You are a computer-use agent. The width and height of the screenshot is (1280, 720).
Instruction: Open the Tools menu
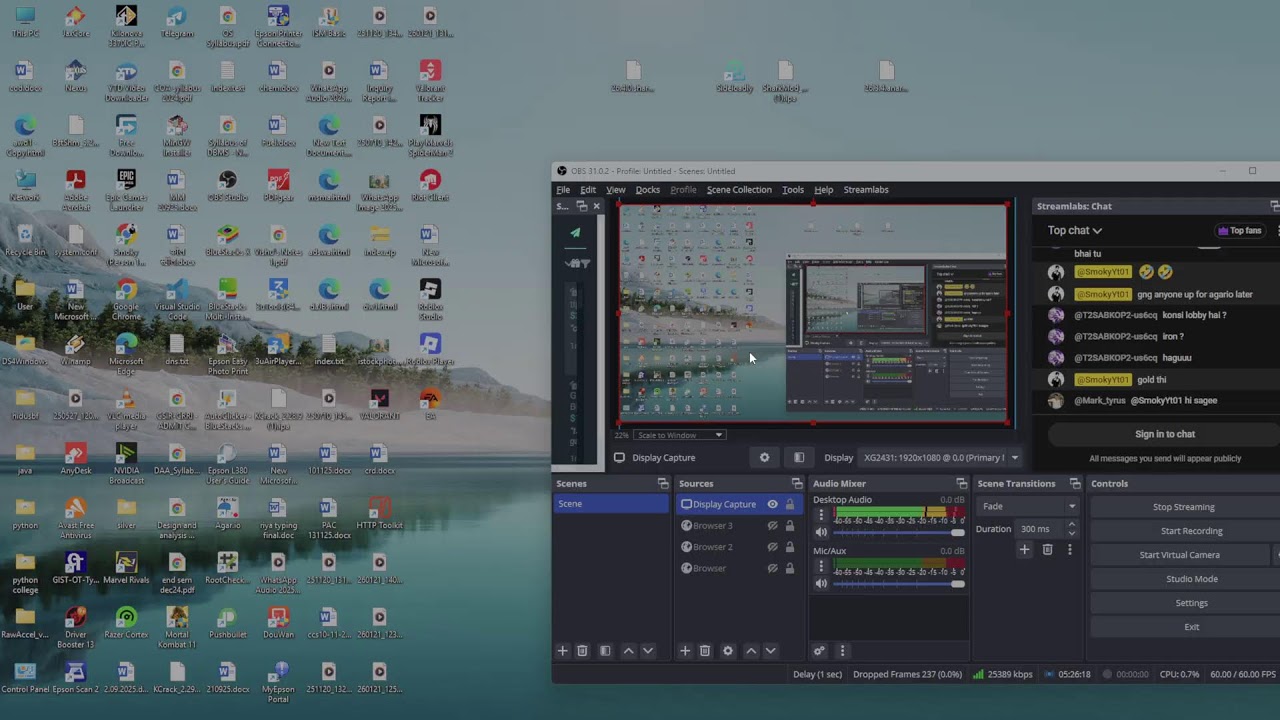point(793,190)
